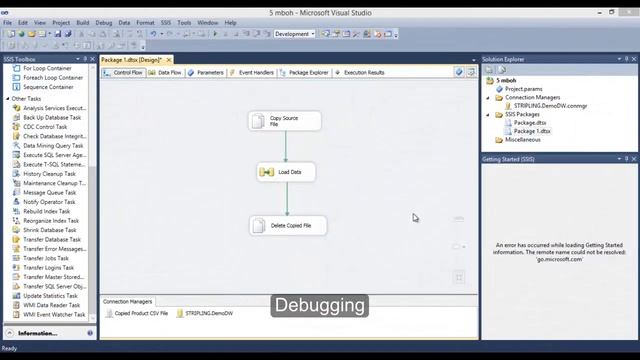Open the Package Explorer tab
This screenshot has height=360, width=640.
tap(304, 73)
